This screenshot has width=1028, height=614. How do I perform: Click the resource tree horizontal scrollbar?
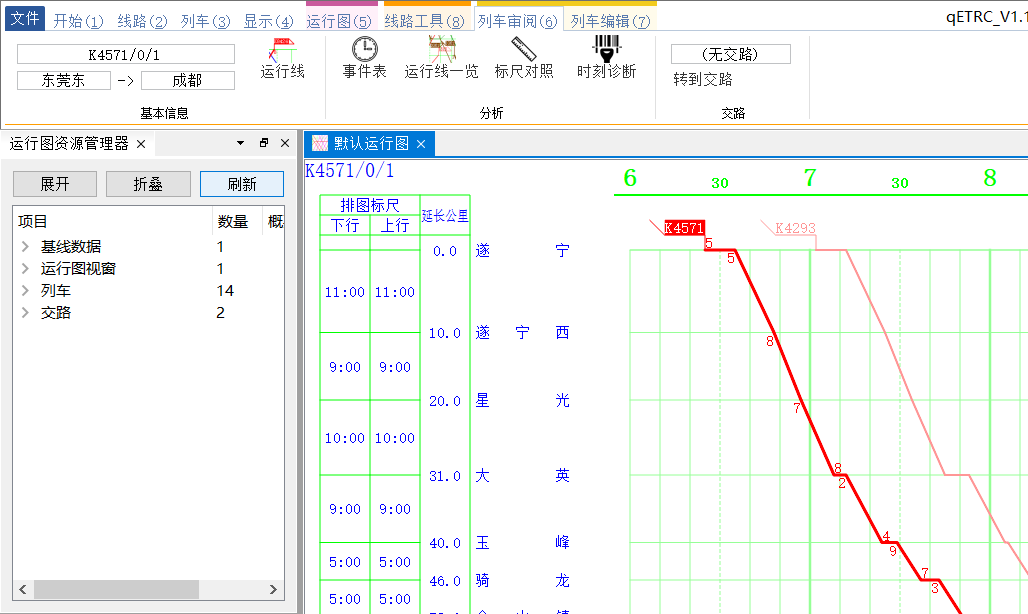tap(148, 589)
